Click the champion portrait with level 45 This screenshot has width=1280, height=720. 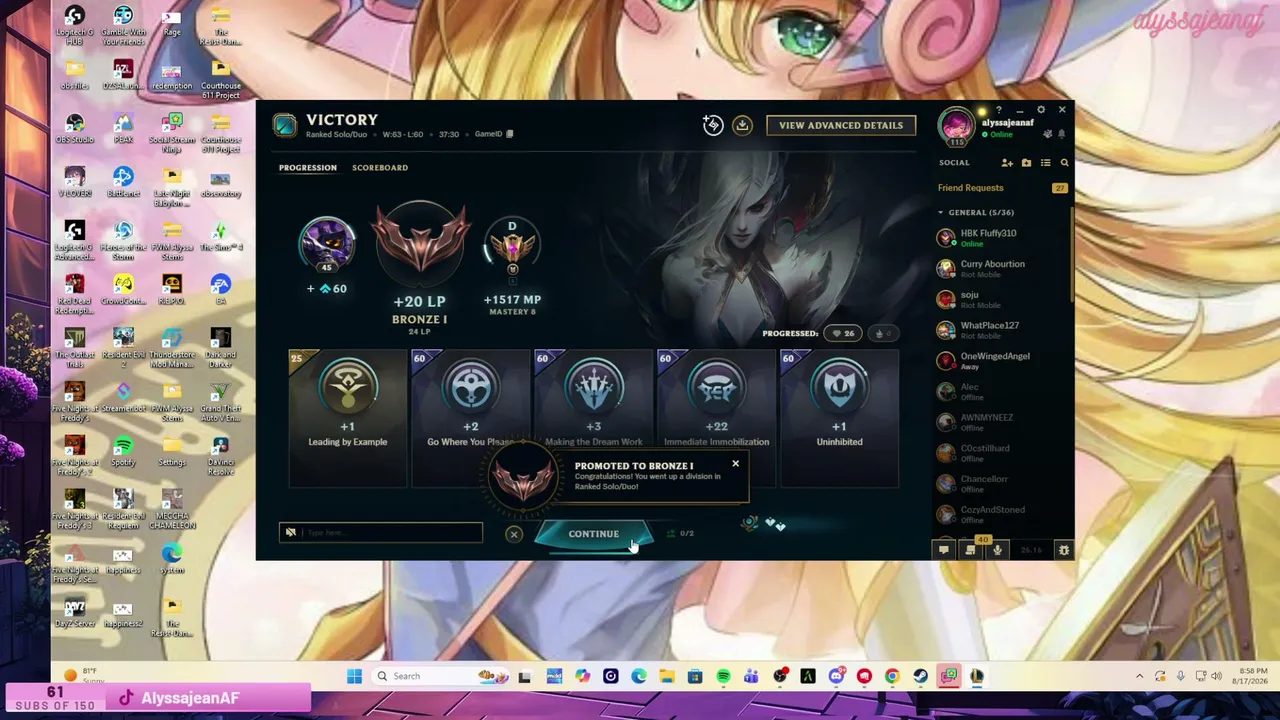pos(326,244)
